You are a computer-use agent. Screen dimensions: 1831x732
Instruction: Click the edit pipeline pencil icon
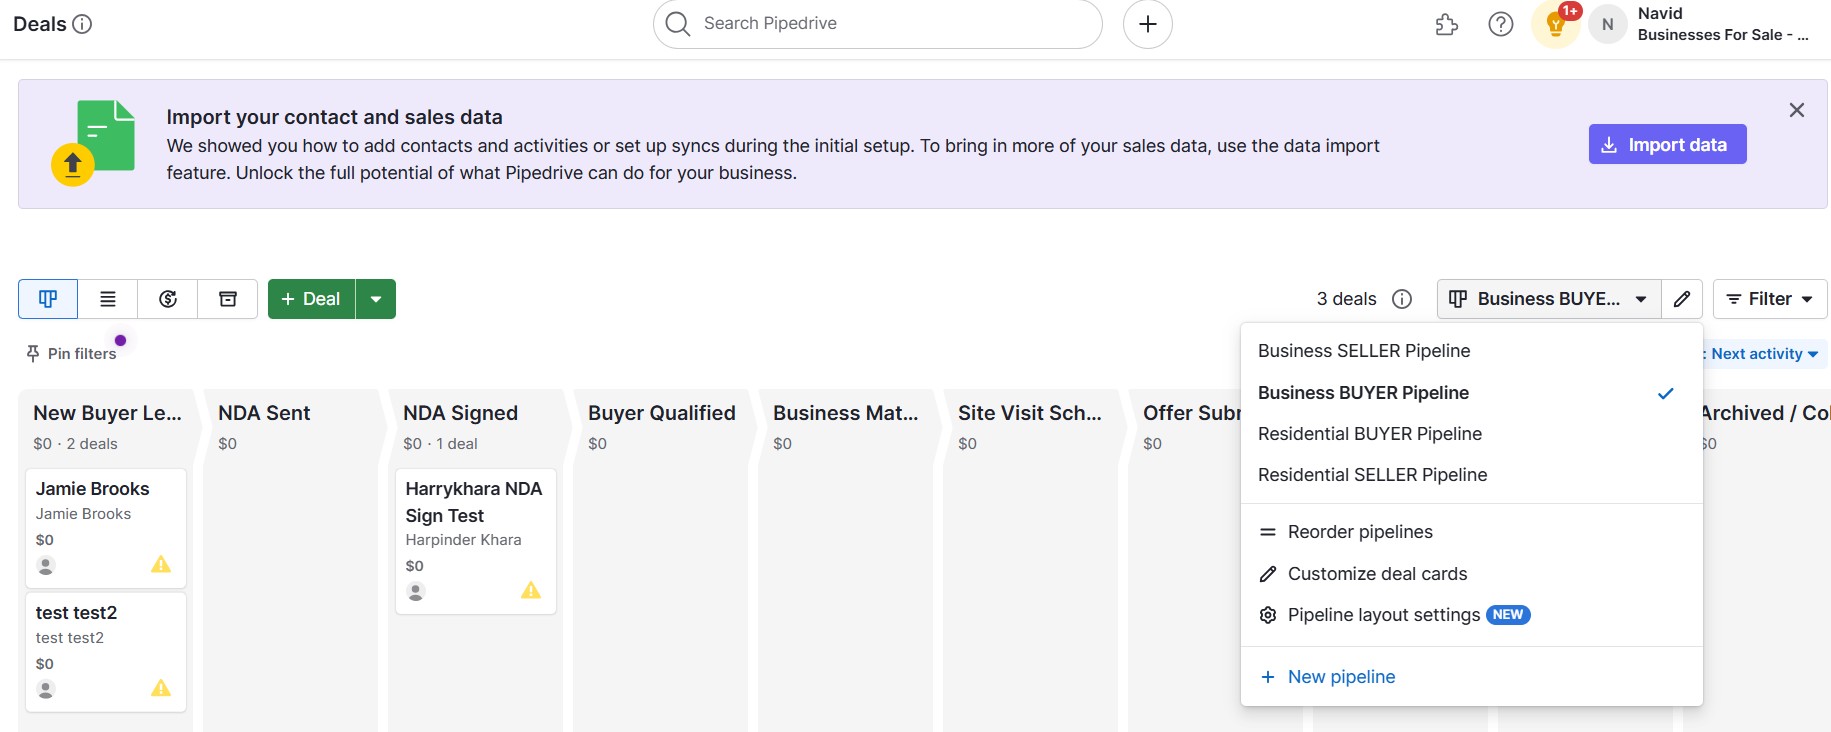(x=1682, y=299)
